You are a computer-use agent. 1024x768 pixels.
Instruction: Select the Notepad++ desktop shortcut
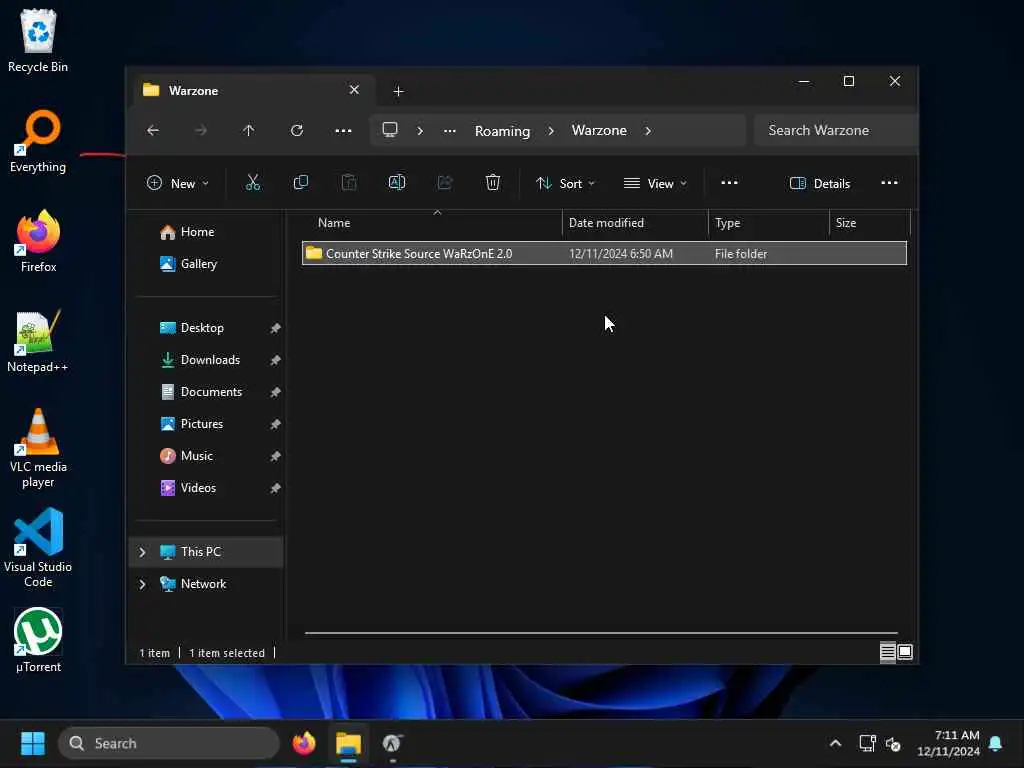[x=38, y=341]
